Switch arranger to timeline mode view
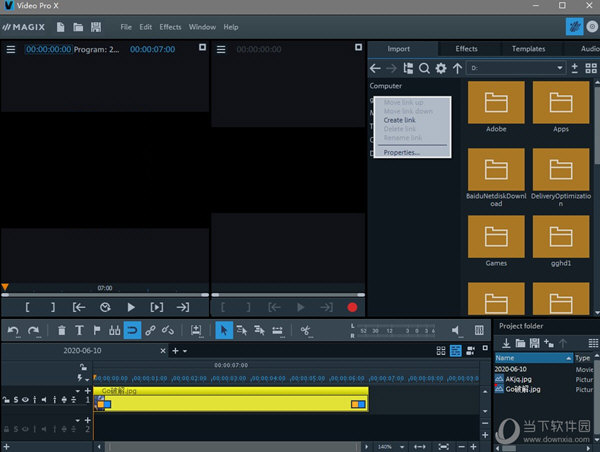600x452 pixels. coord(455,351)
